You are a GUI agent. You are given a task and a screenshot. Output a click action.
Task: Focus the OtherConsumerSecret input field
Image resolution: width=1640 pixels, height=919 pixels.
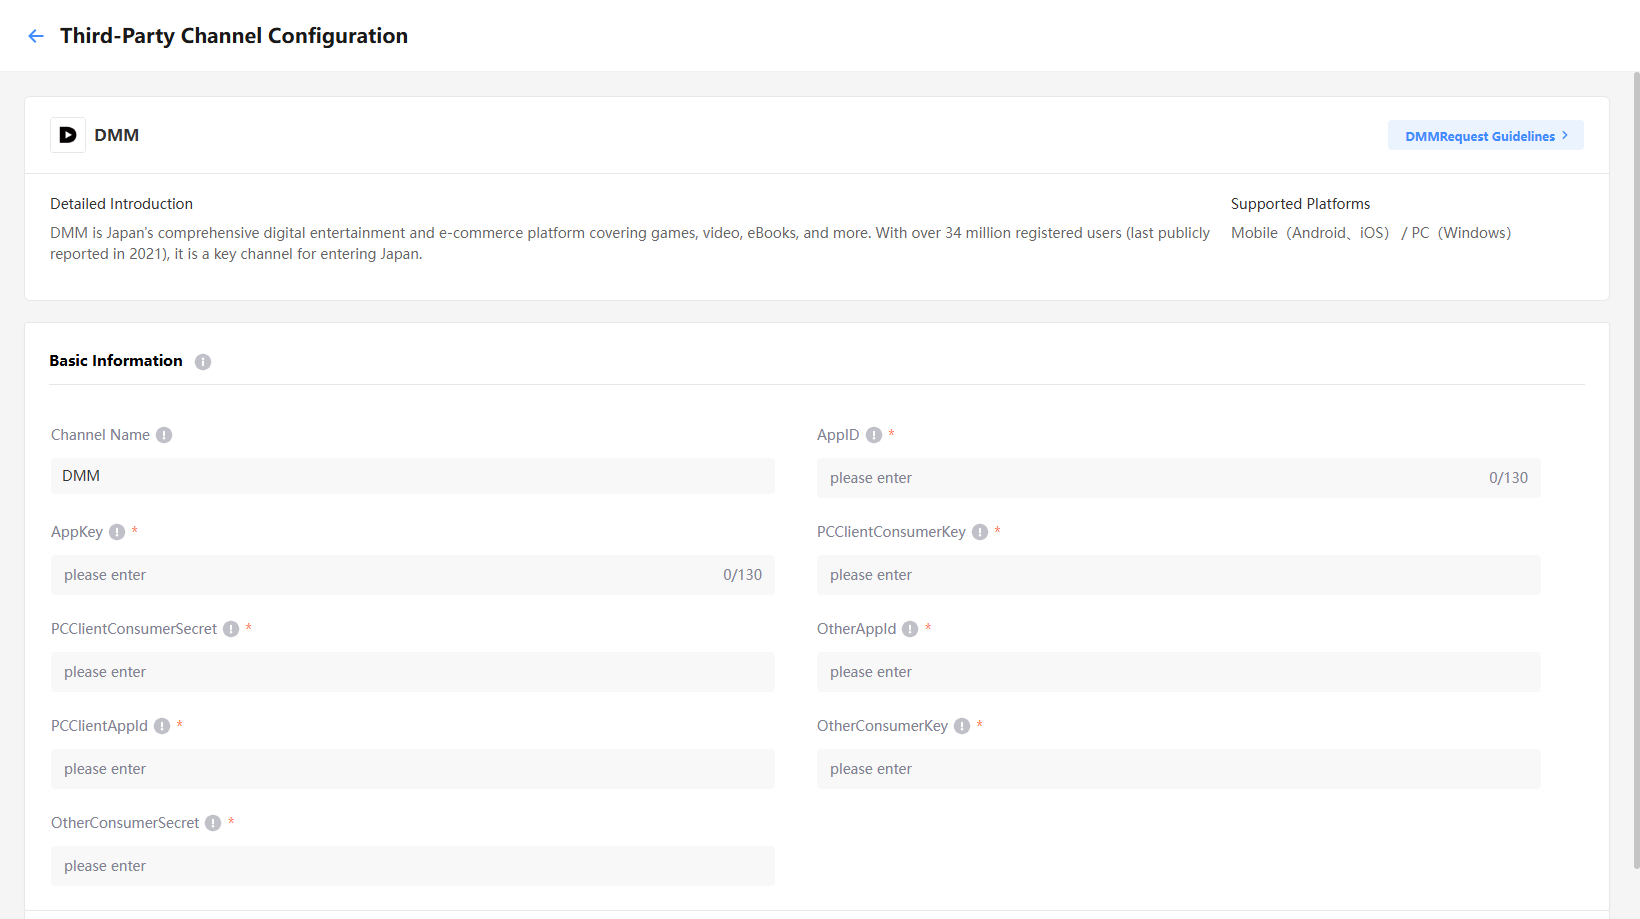tap(413, 866)
